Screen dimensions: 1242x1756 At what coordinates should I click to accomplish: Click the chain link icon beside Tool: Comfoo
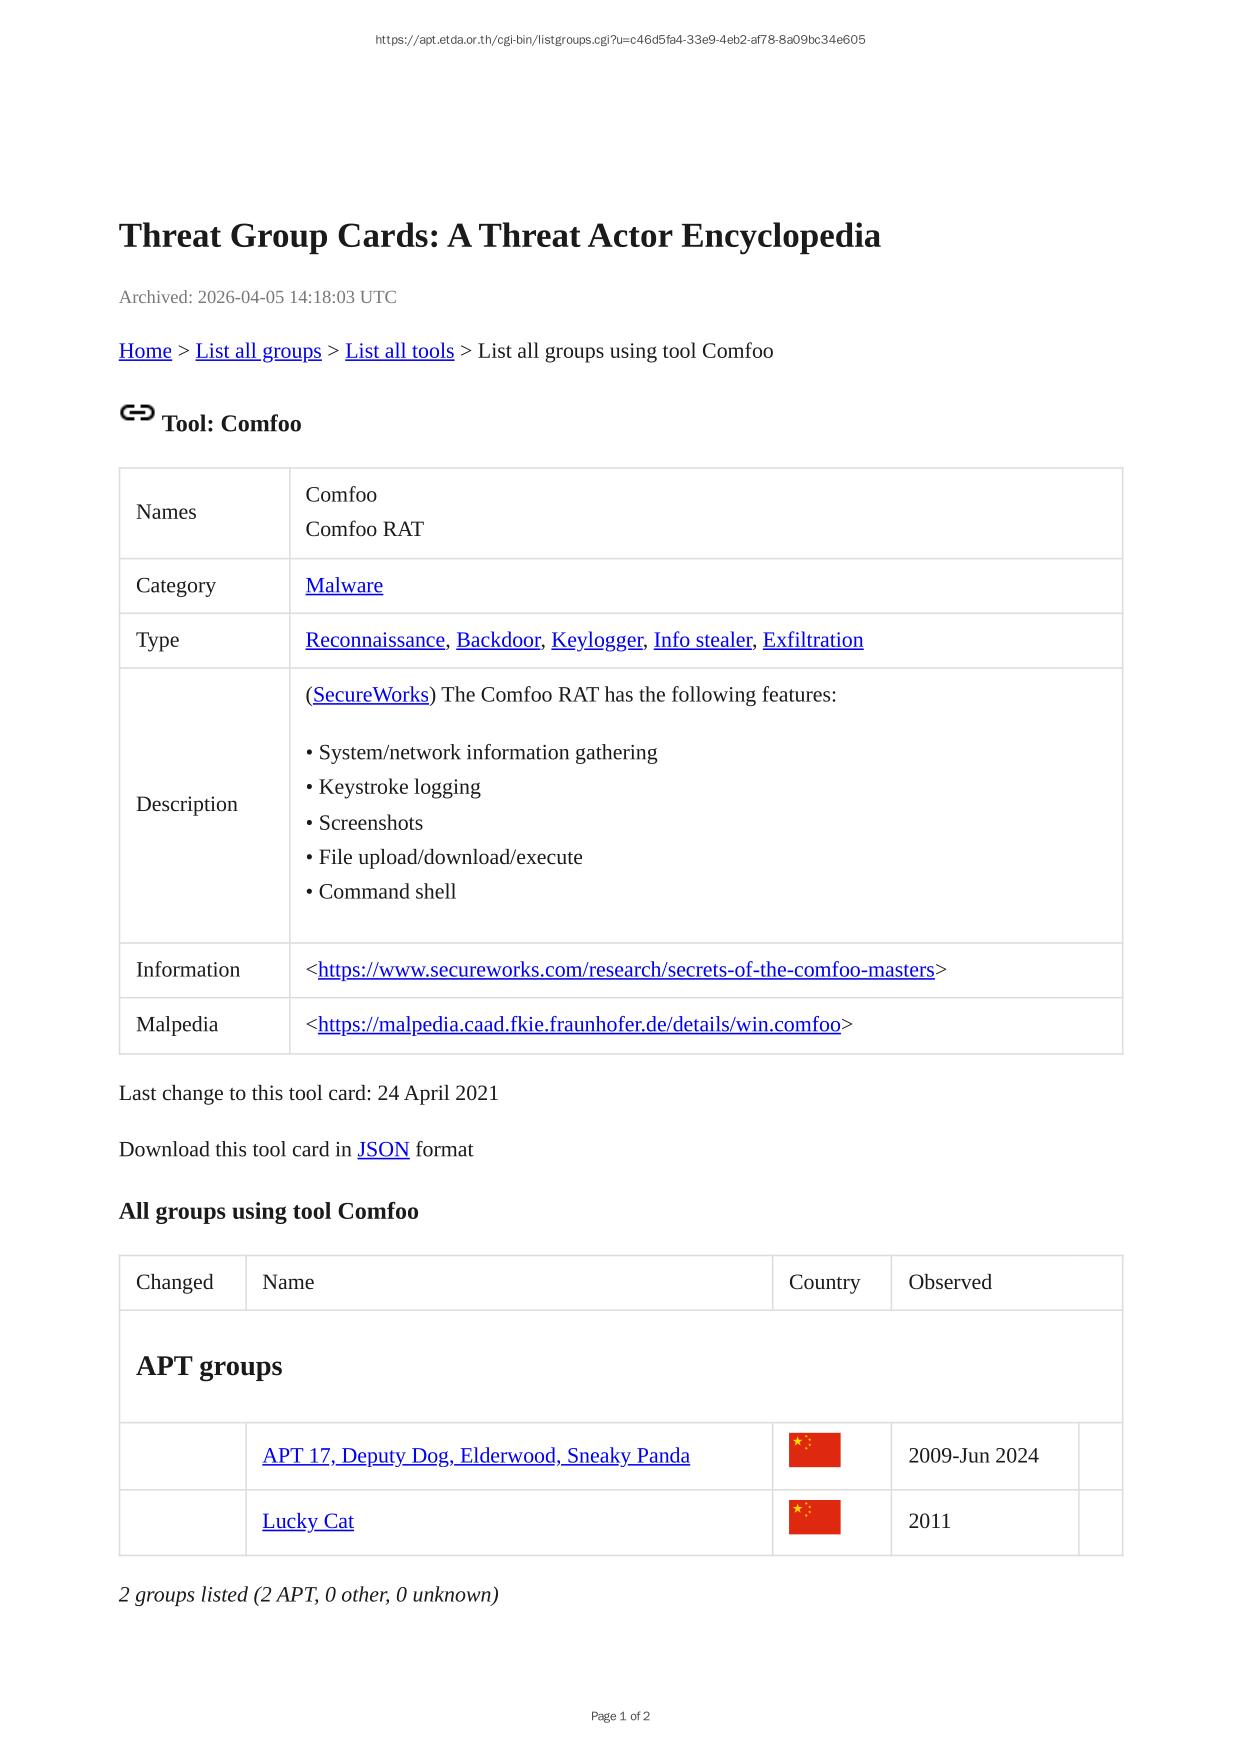[x=137, y=413]
